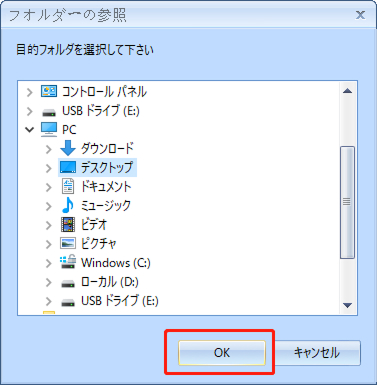This screenshot has width=377, height=385.
Task: Select the デスクトップ folder label
Action: 107,167
